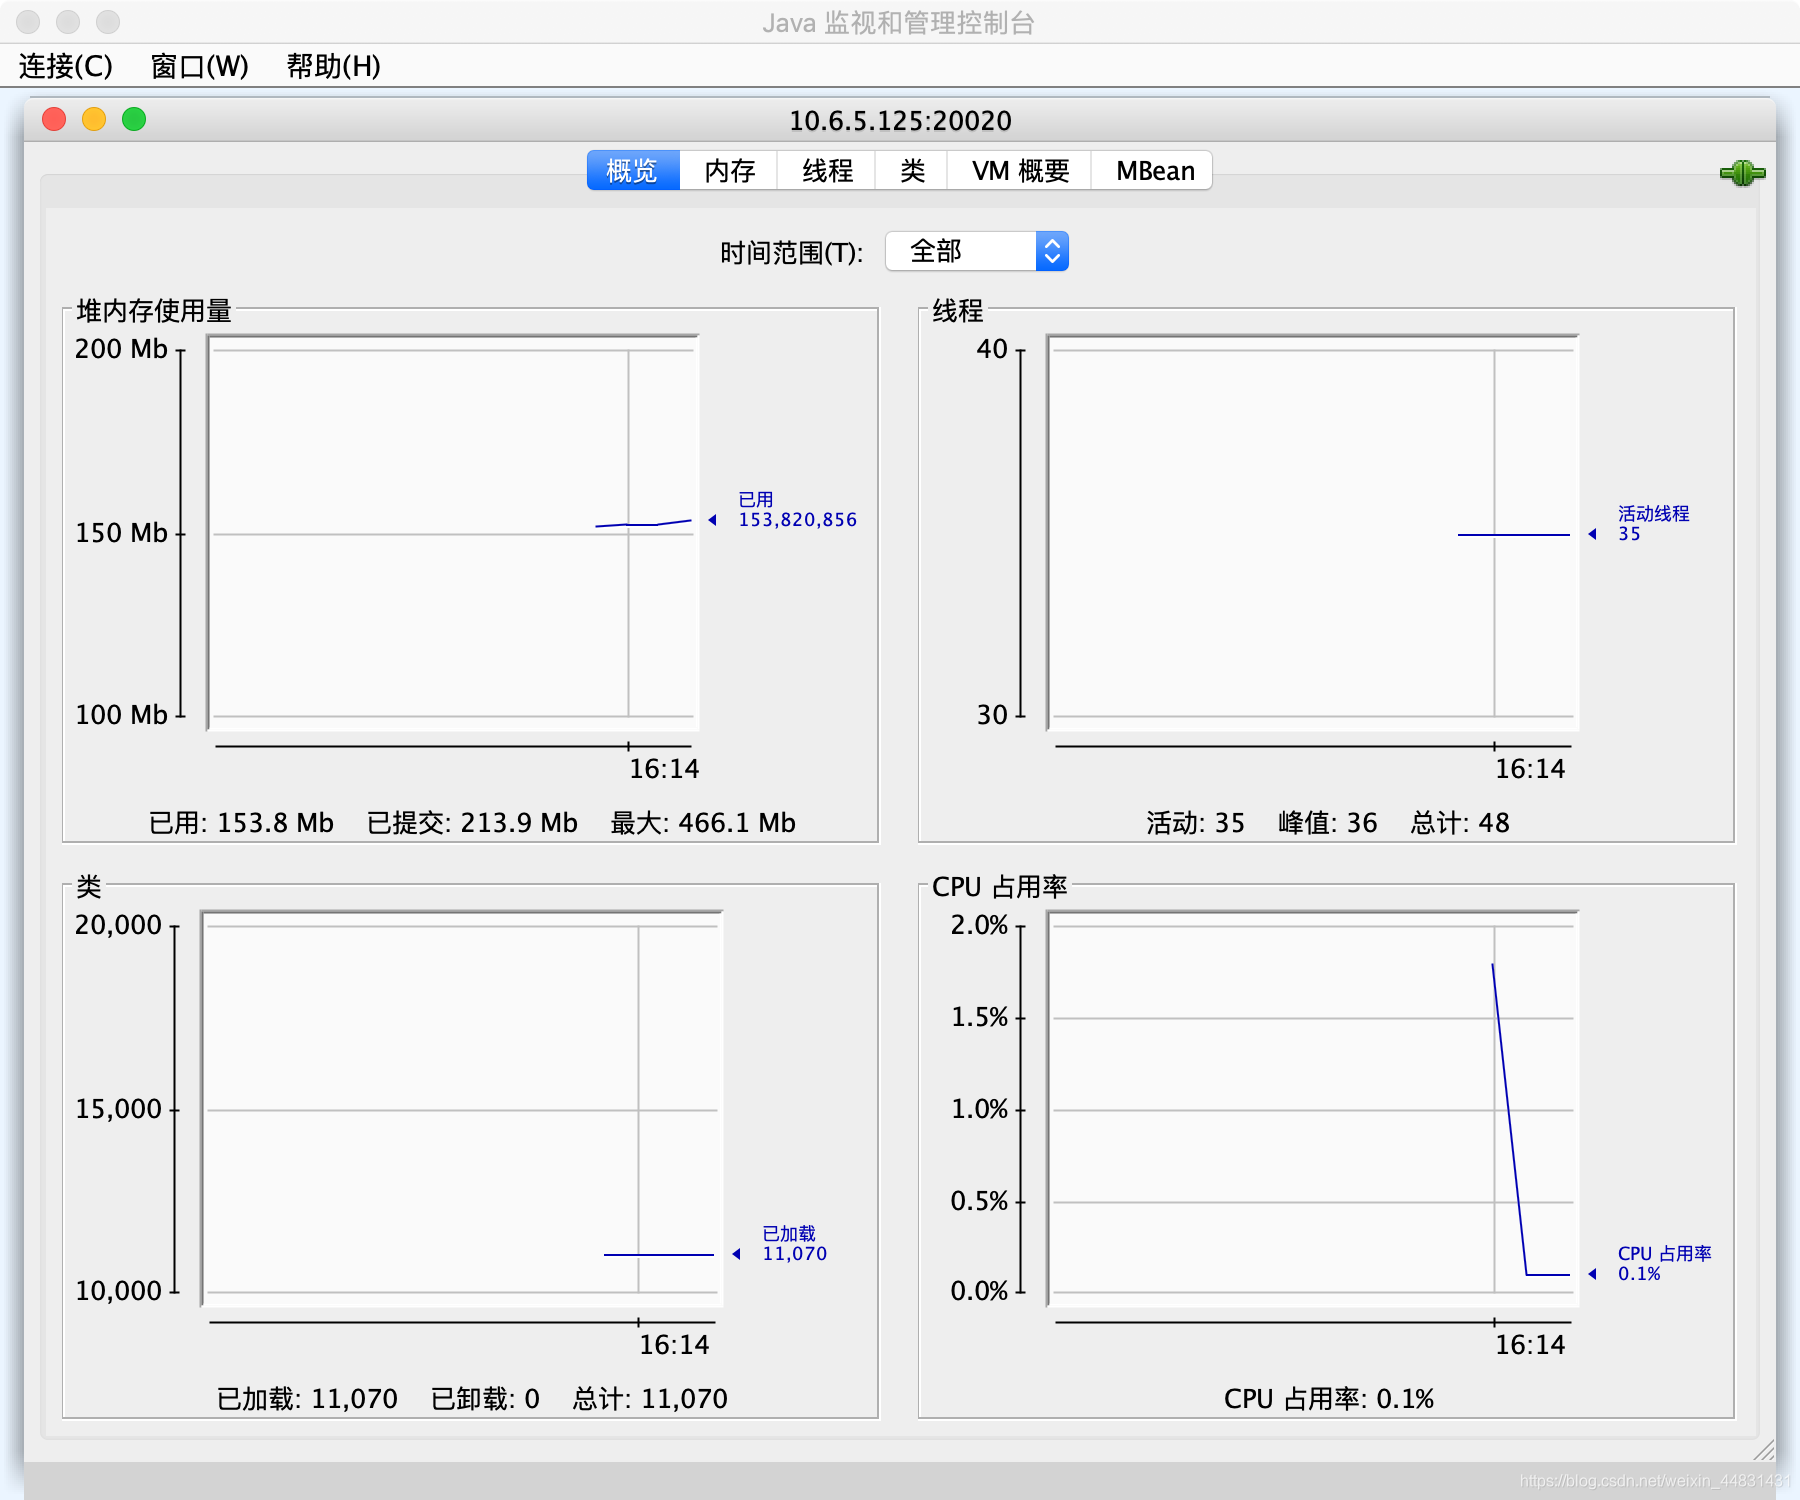This screenshot has height=1500, width=1800.
Task: Click the CPU 占用率 panel title
Action: [1000, 887]
